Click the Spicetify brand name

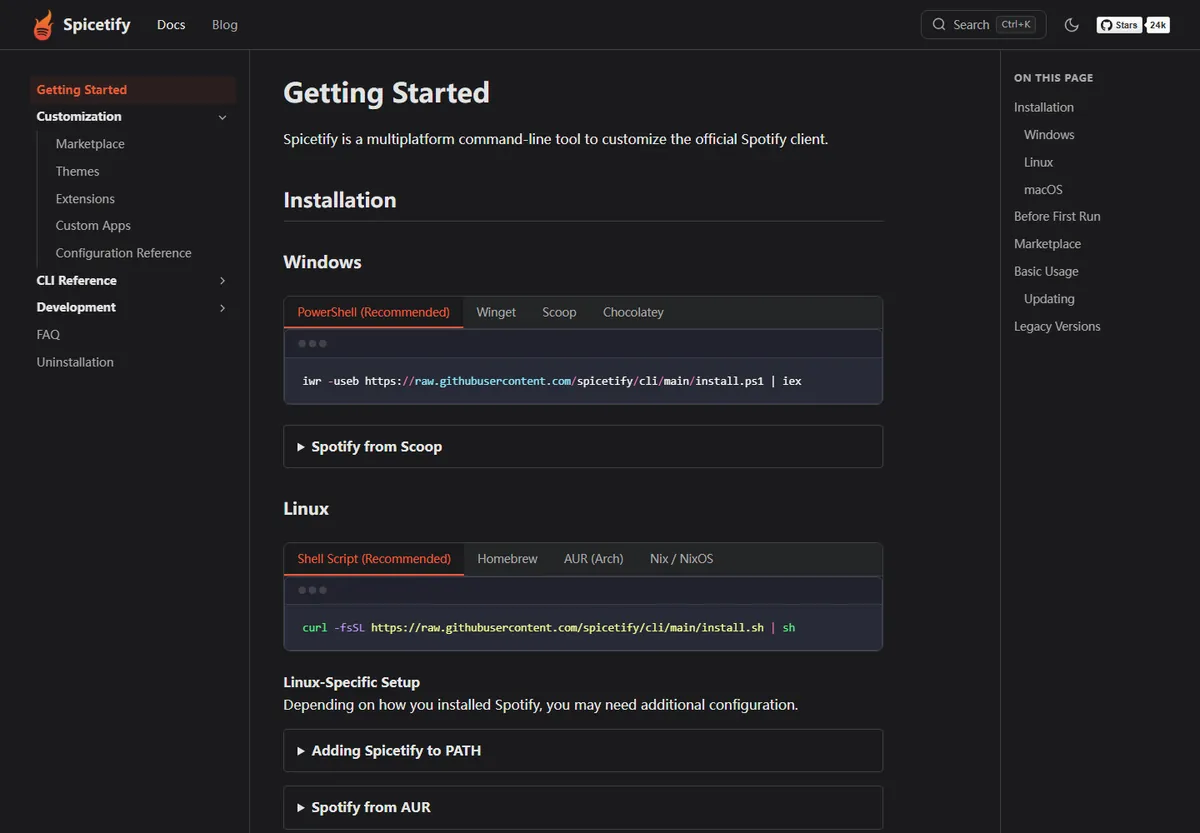click(97, 25)
